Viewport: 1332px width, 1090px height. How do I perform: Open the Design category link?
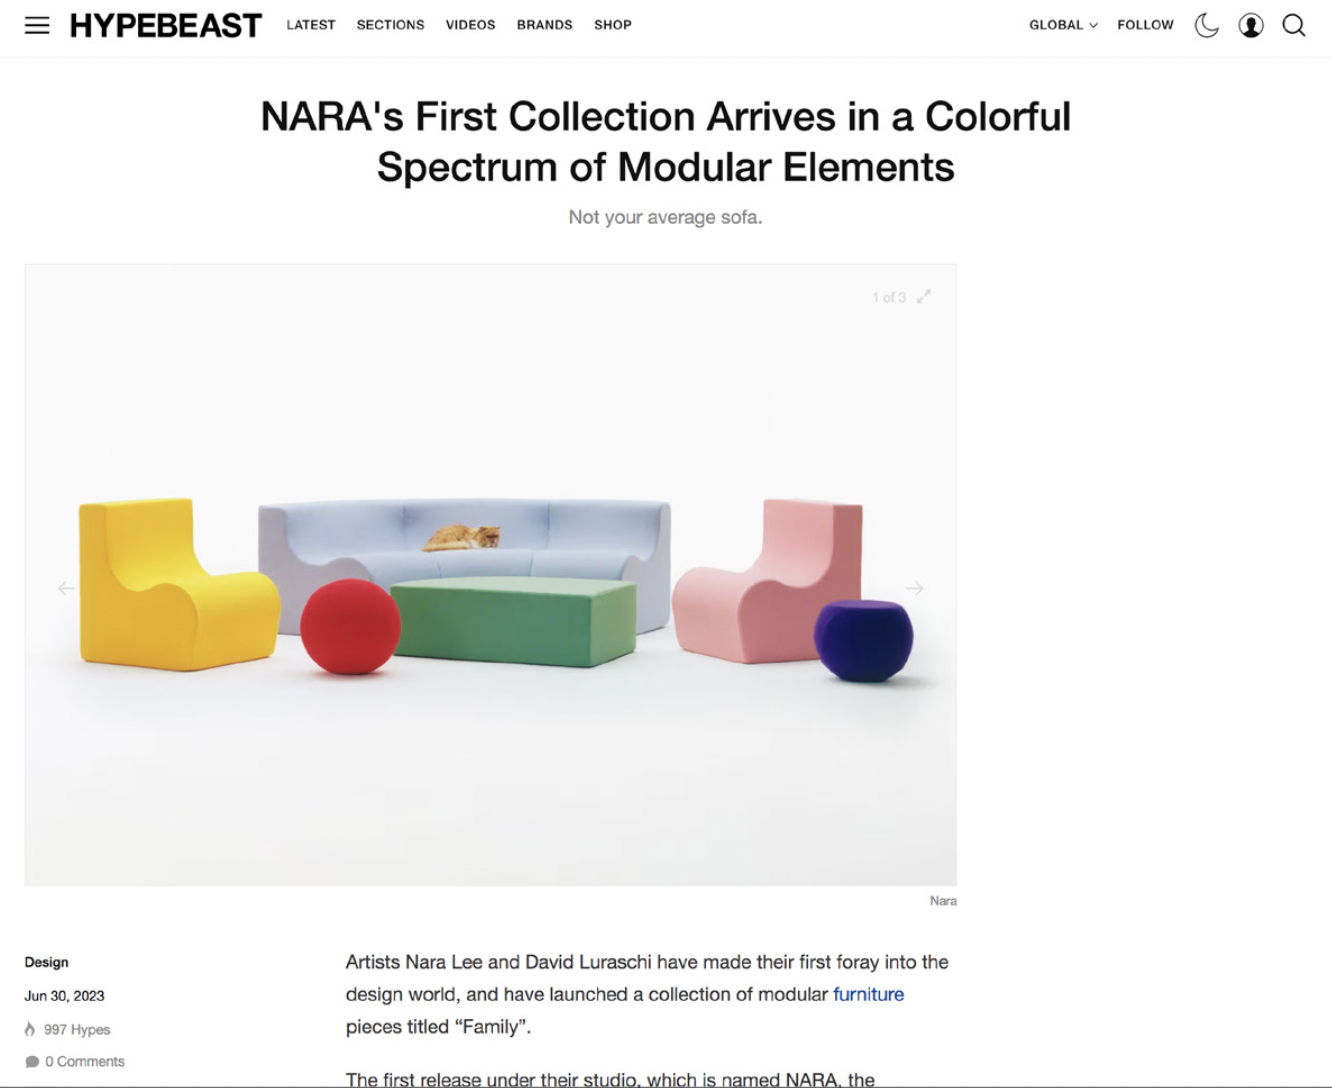47,962
